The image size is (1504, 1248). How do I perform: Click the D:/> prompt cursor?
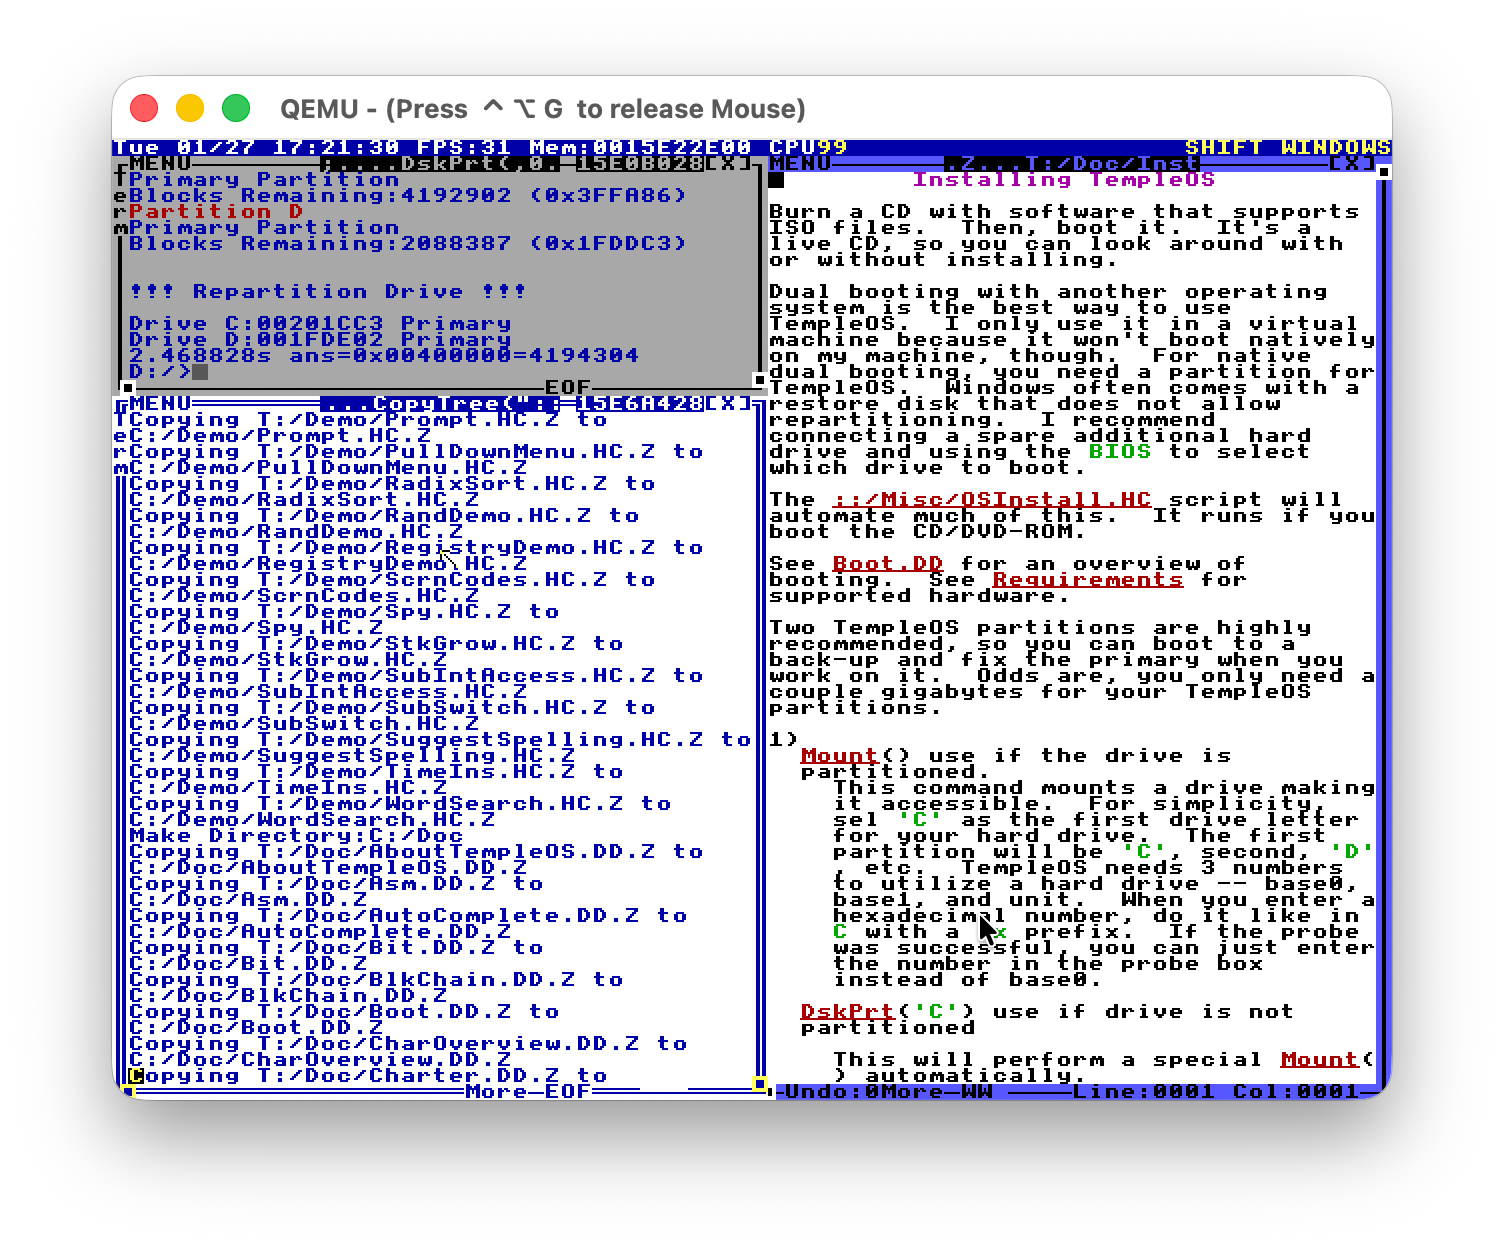200,371
